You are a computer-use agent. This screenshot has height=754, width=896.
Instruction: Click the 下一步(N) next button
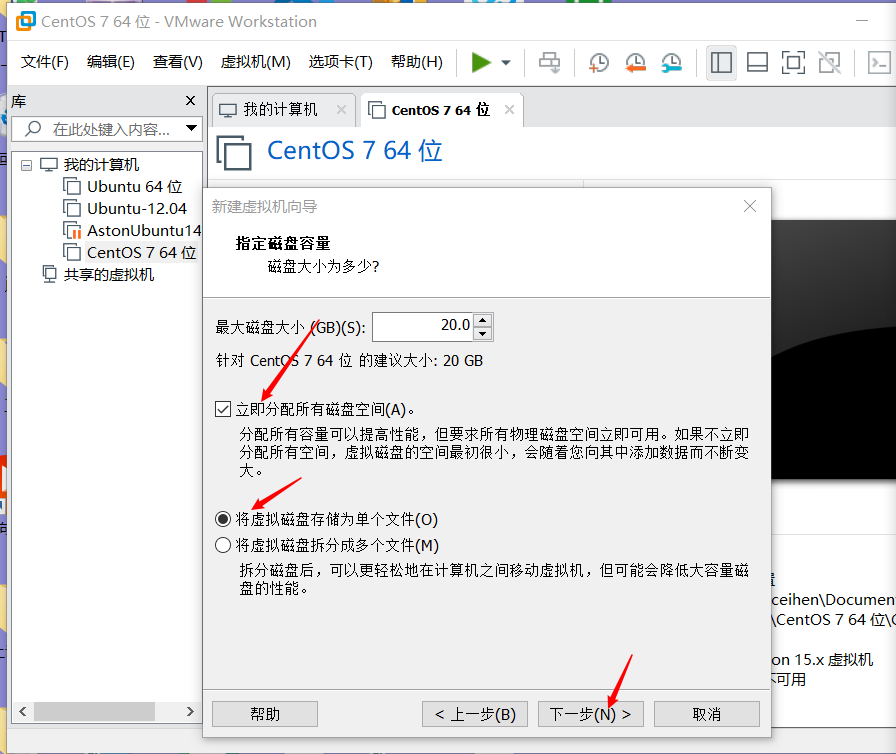click(591, 714)
